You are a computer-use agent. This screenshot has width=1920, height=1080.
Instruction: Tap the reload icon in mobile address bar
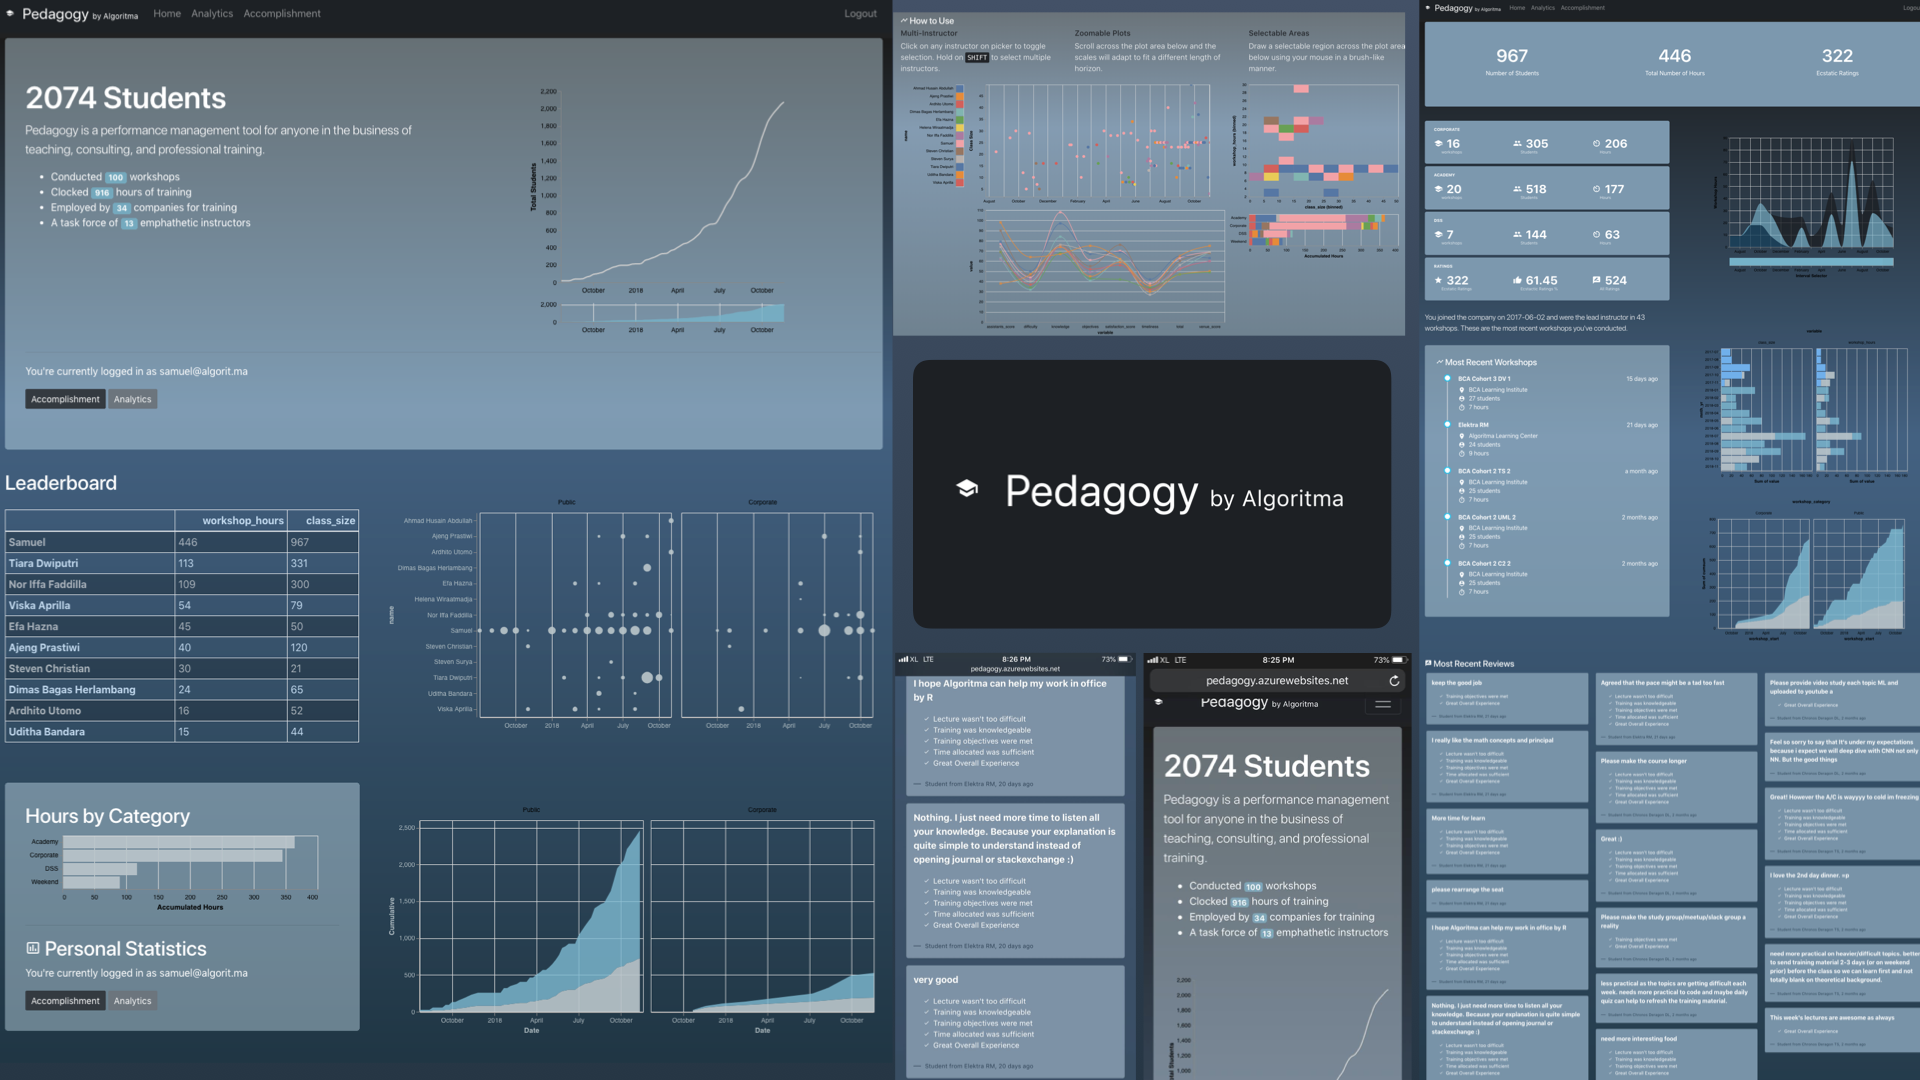pos(1394,681)
